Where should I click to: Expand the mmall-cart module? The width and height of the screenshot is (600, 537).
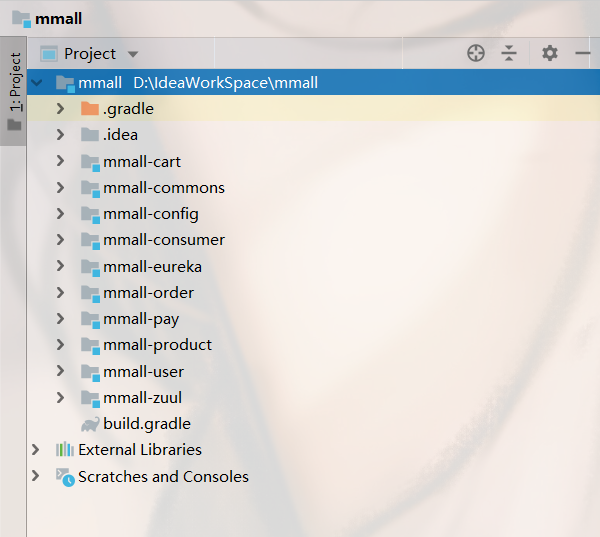60,161
